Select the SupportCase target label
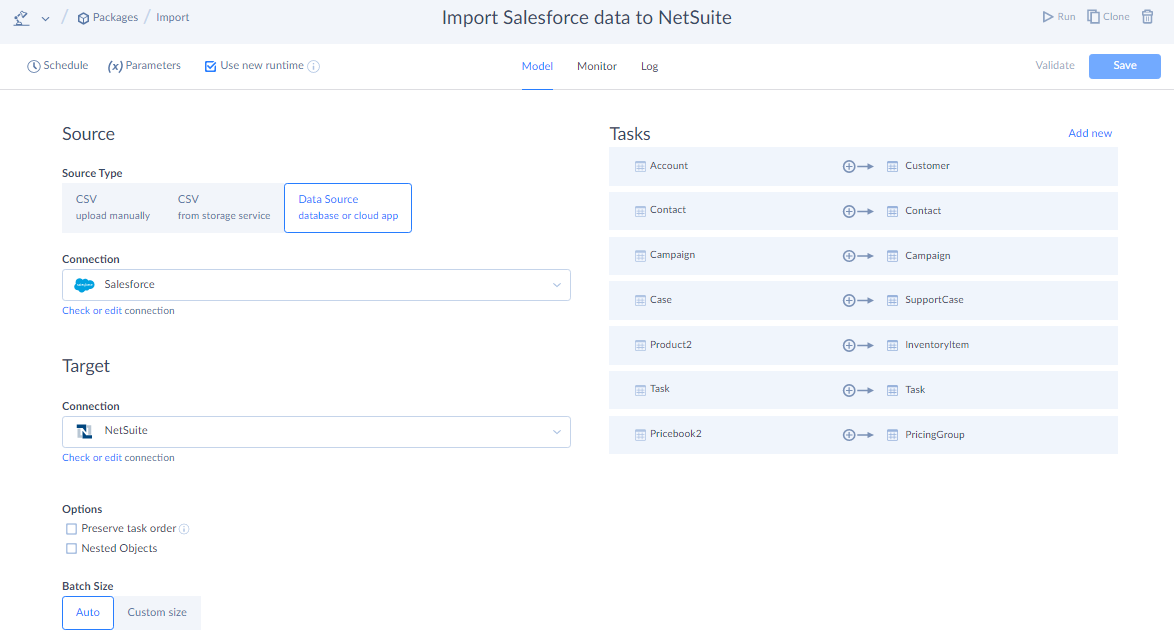1174x643 pixels. click(934, 299)
